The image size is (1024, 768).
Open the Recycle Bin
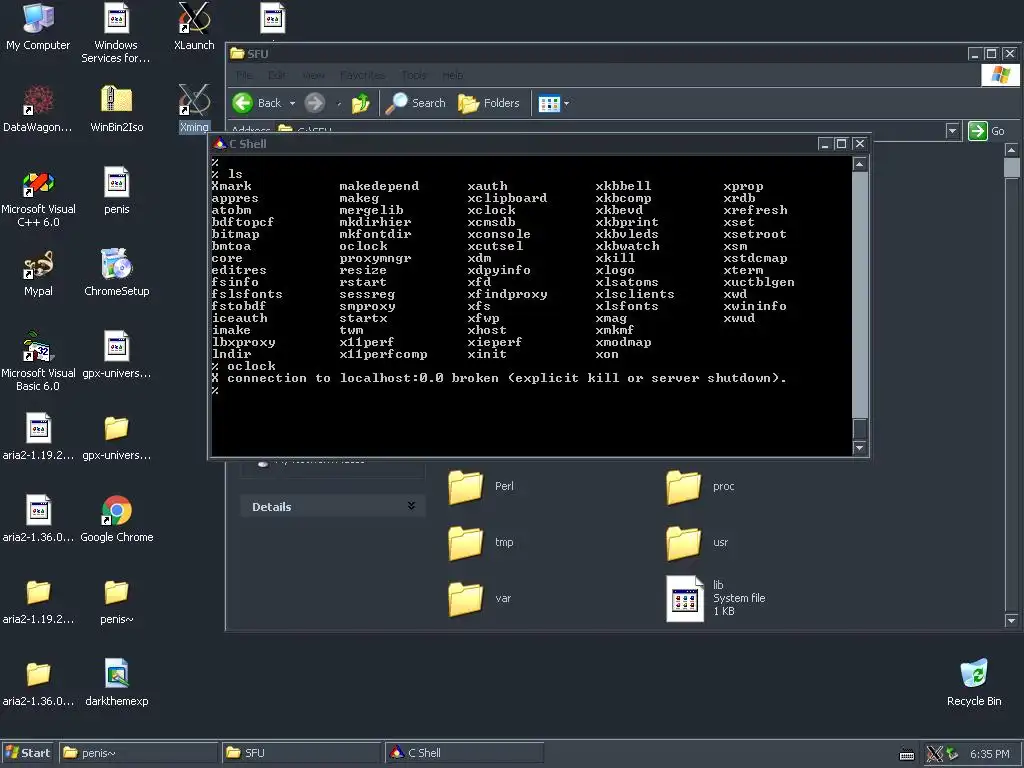click(974, 682)
